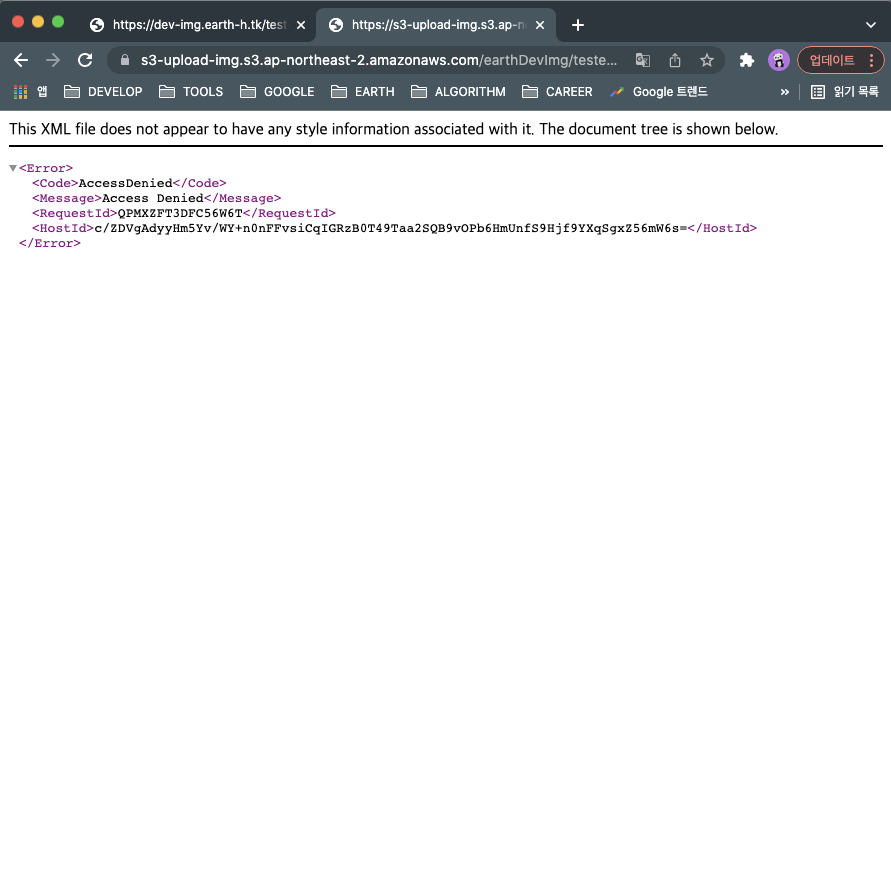Close the dev-img.earth-h.tk tab
The image size is (891, 874).
click(x=301, y=25)
